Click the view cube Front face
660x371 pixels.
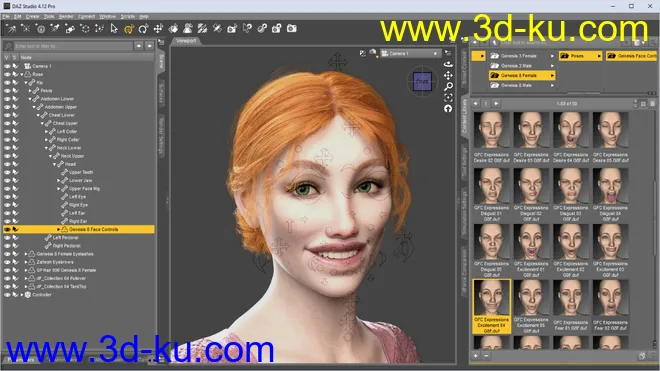[x=422, y=81]
